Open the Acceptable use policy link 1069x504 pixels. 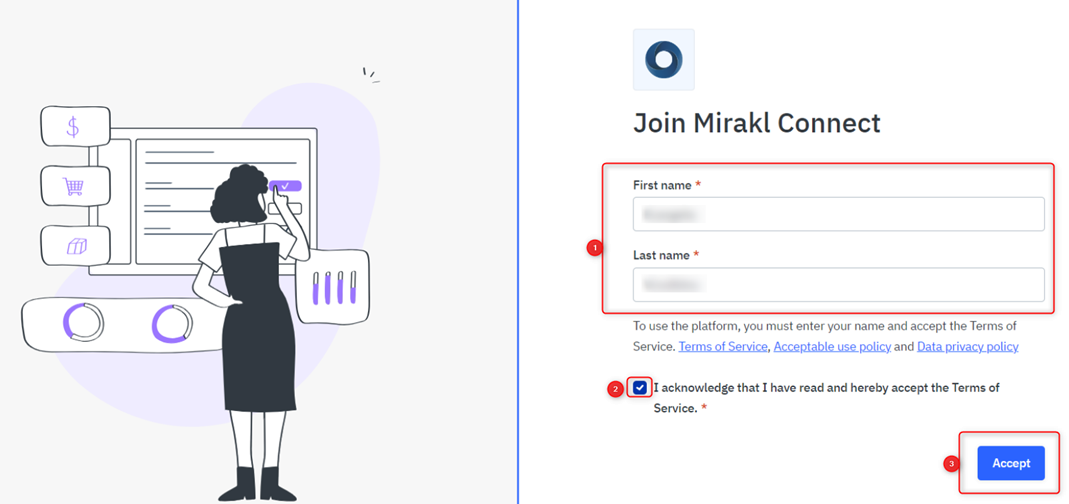[x=832, y=346]
